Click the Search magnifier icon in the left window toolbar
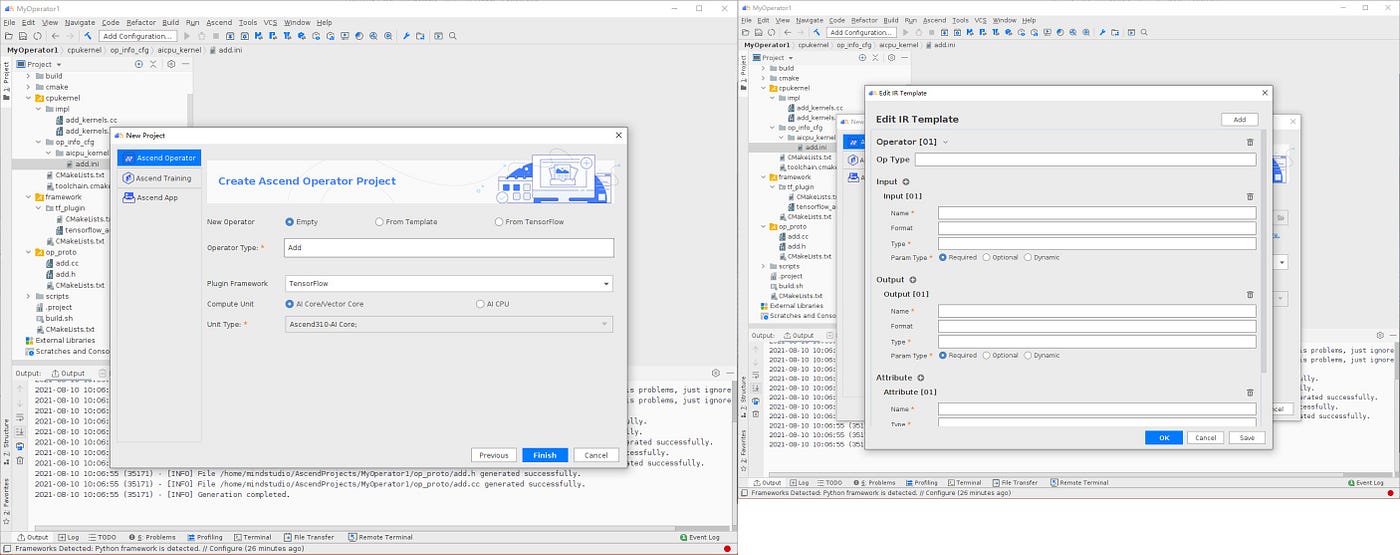1400x555 pixels. coord(452,36)
